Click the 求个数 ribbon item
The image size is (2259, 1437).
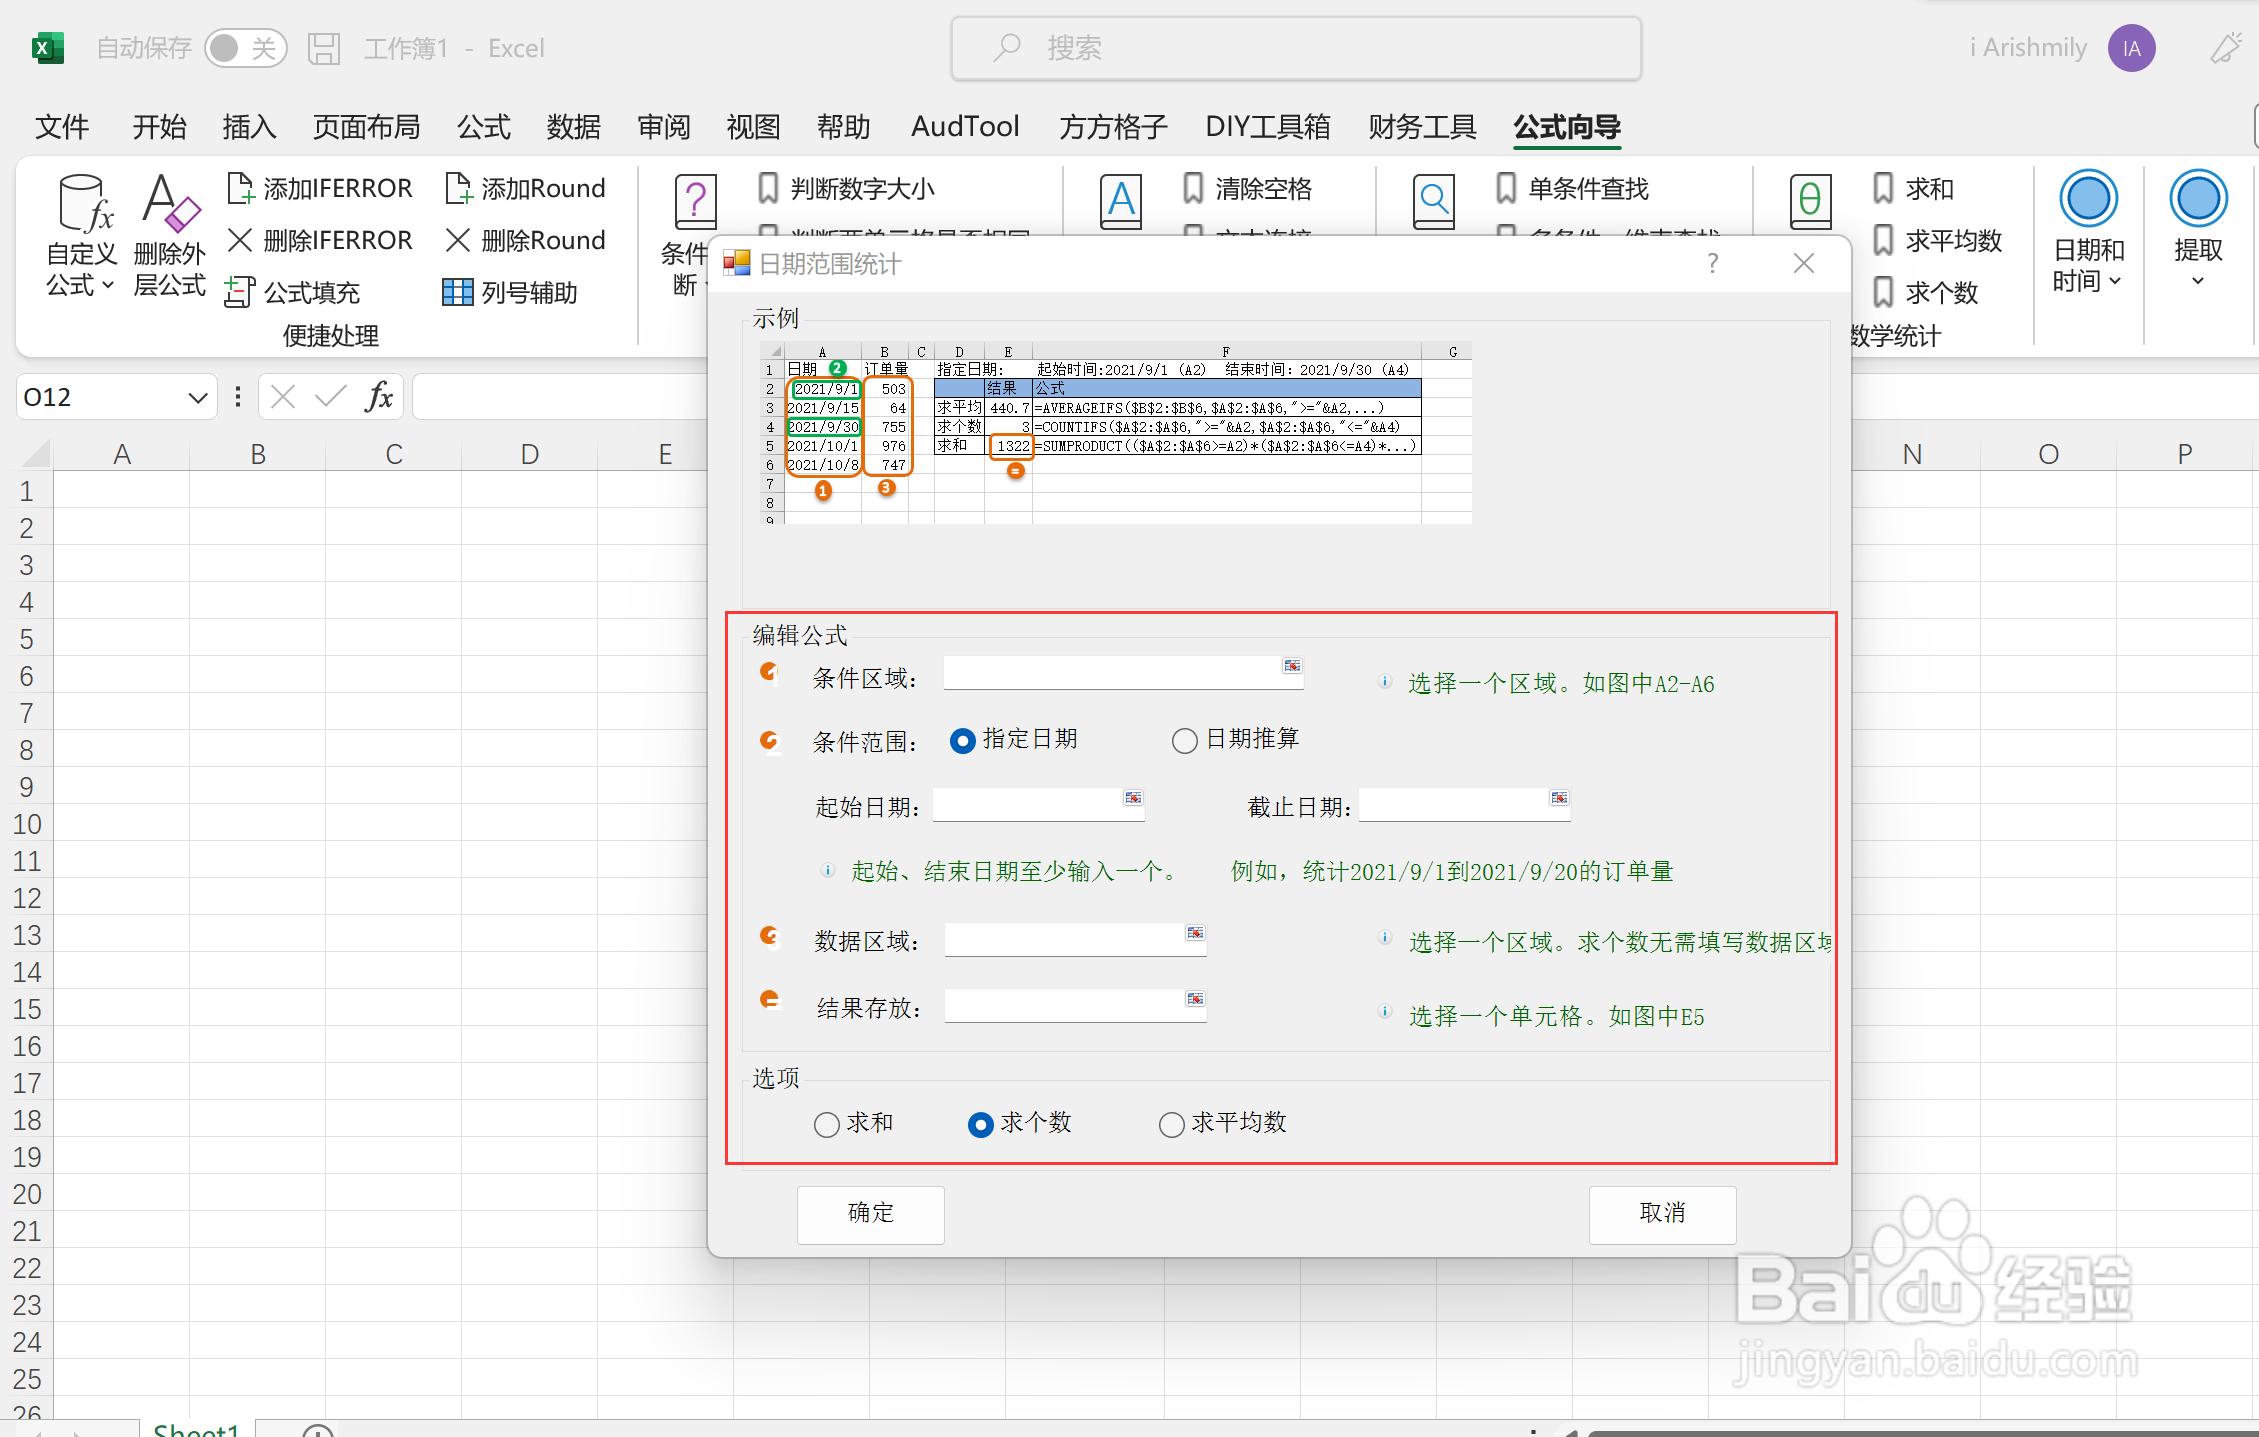click(x=1926, y=292)
